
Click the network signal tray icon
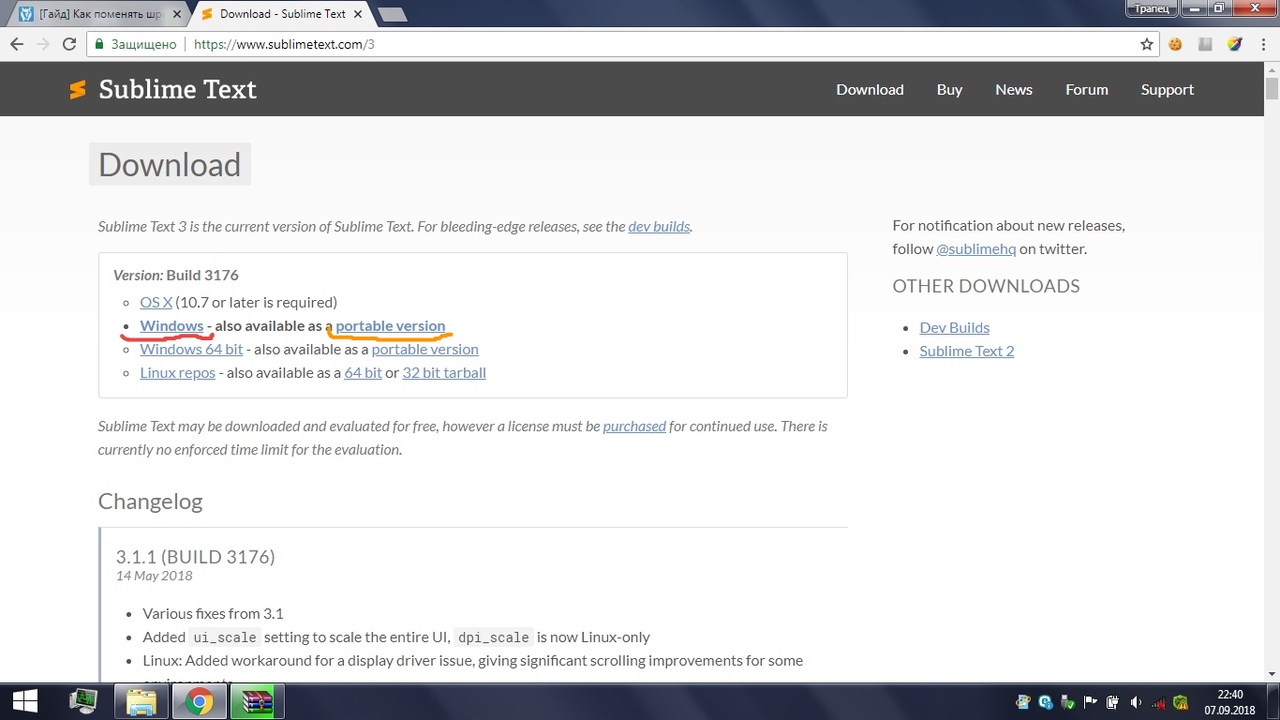point(1158,702)
